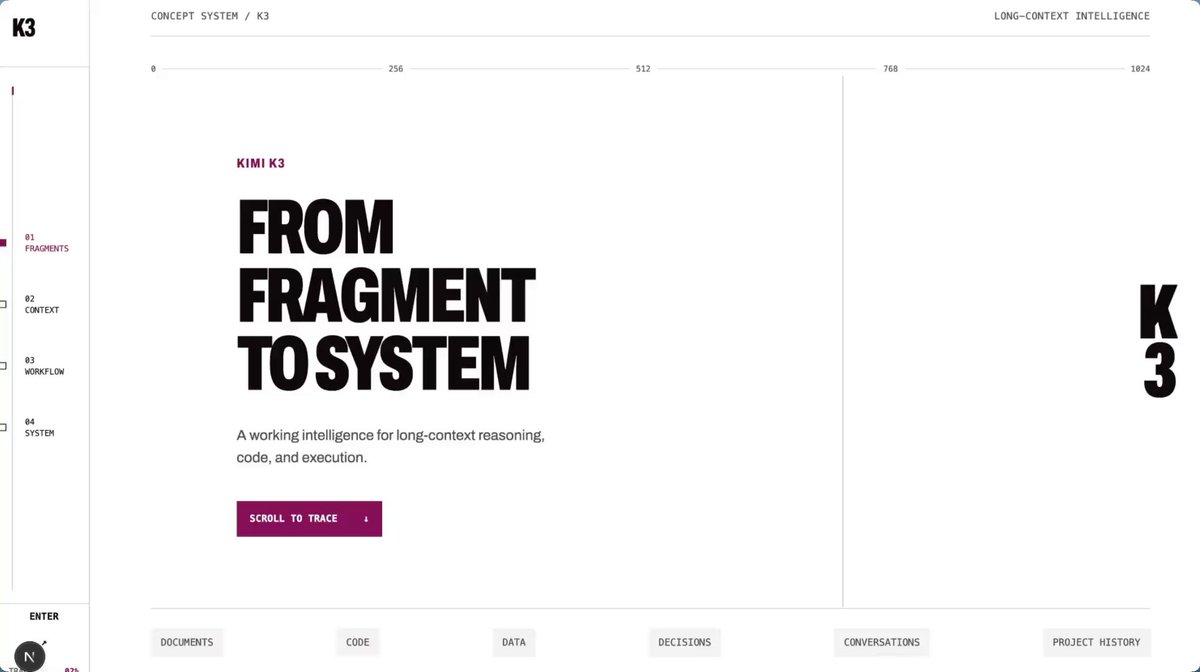The width and height of the screenshot is (1200, 672).
Task: Choose the Decisions tag
Action: (x=685, y=642)
